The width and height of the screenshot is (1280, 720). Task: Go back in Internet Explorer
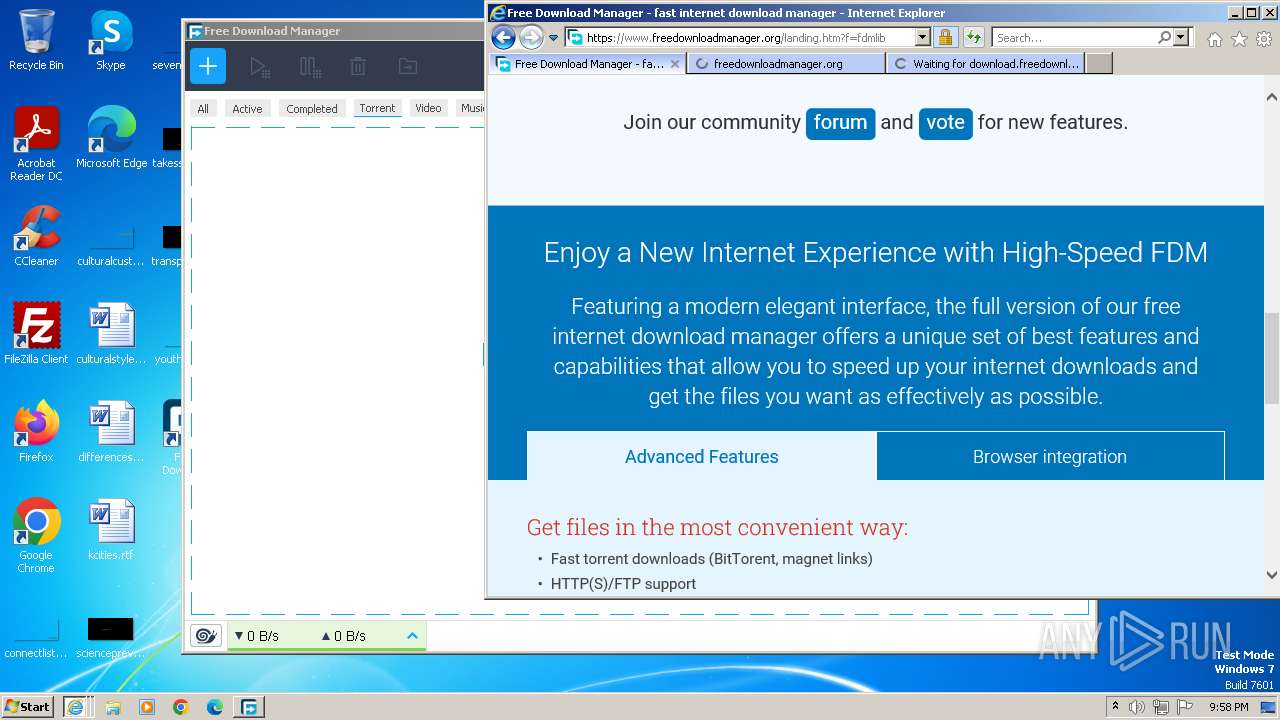pos(504,38)
